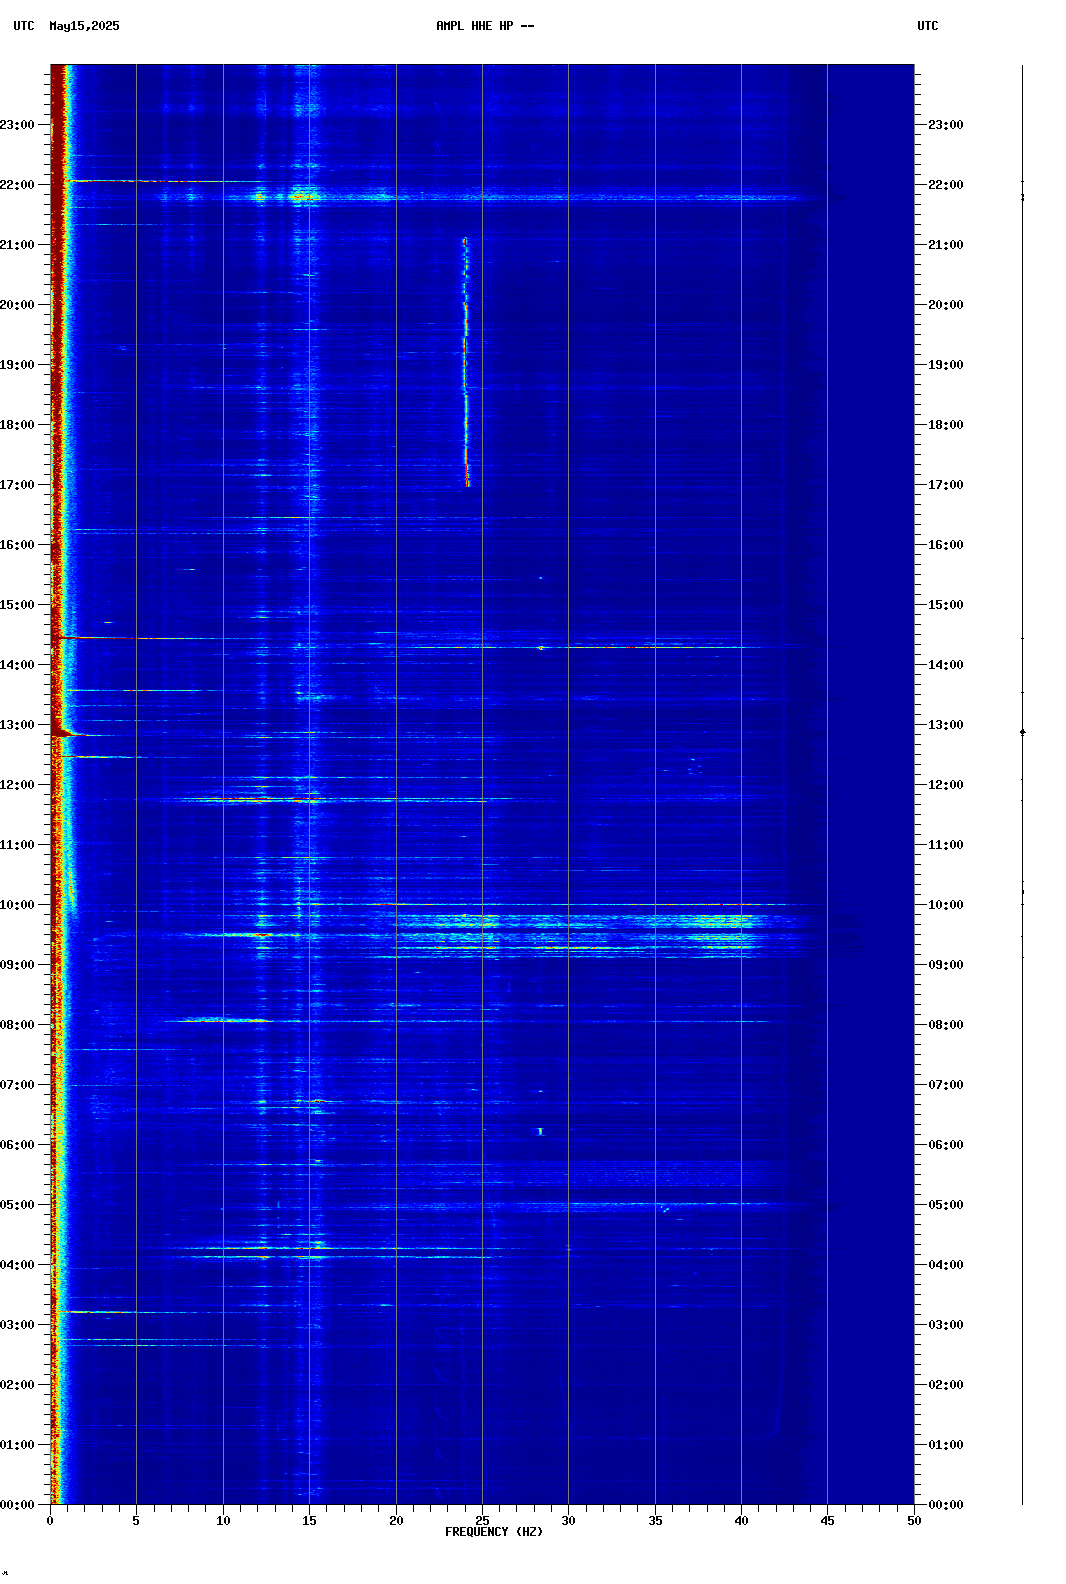Click 01:00 on the right time axis
This screenshot has width=1066, height=1584.
946,1445
